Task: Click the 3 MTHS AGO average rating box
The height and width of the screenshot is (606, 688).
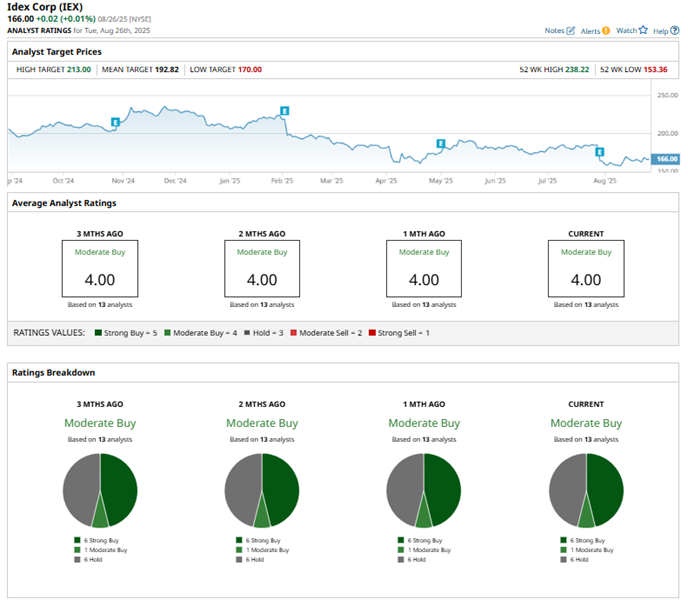Action: pyautogui.click(x=100, y=269)
